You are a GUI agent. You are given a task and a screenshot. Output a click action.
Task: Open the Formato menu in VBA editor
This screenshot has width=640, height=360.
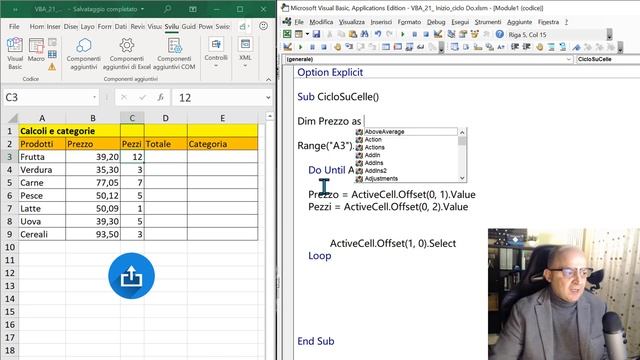[x=409, y=22]
